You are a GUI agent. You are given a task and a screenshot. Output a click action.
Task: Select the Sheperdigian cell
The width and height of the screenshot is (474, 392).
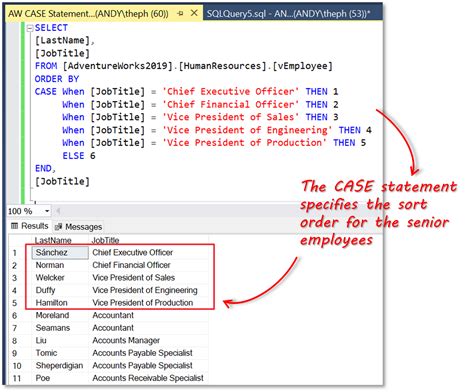tap(60, 366)
